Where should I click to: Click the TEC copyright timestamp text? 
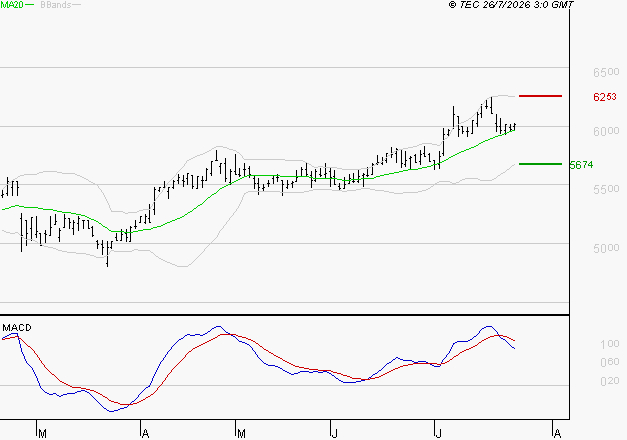[511, 4]
